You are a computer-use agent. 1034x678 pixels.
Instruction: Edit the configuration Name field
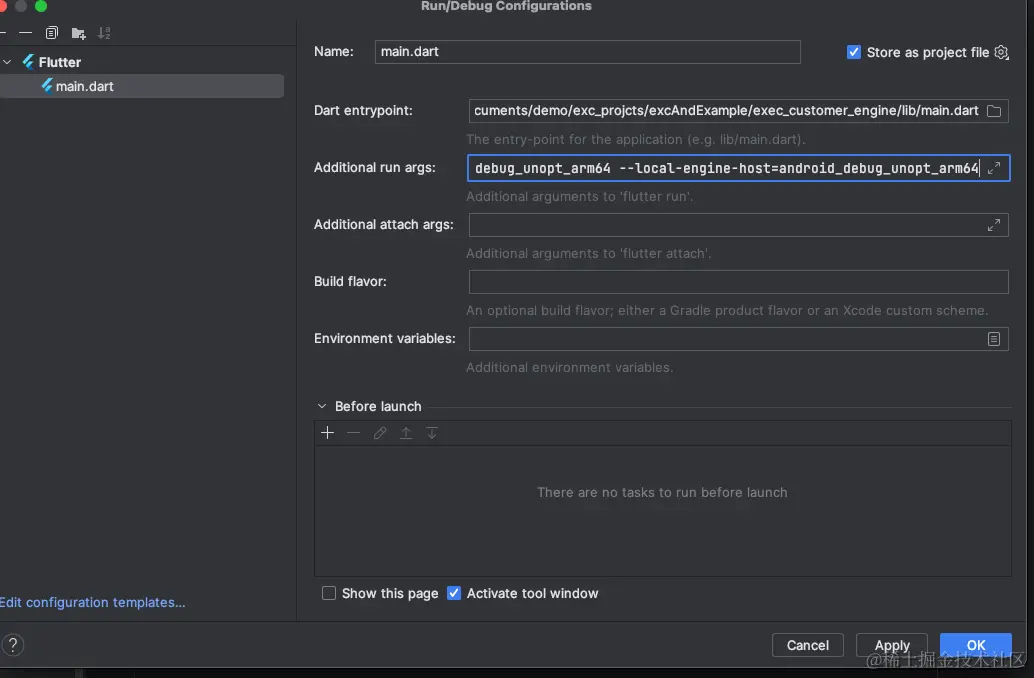tap(588, 52)
